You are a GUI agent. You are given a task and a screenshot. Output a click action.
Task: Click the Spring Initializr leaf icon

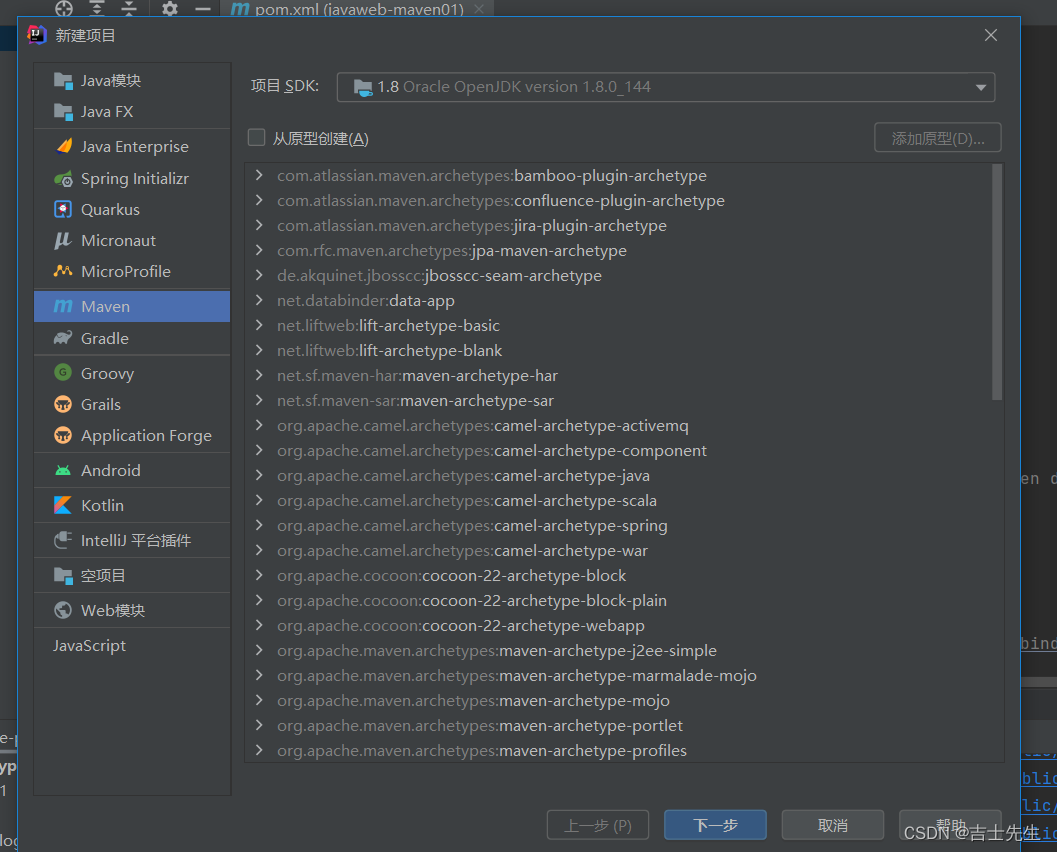[x=63, y=179]
